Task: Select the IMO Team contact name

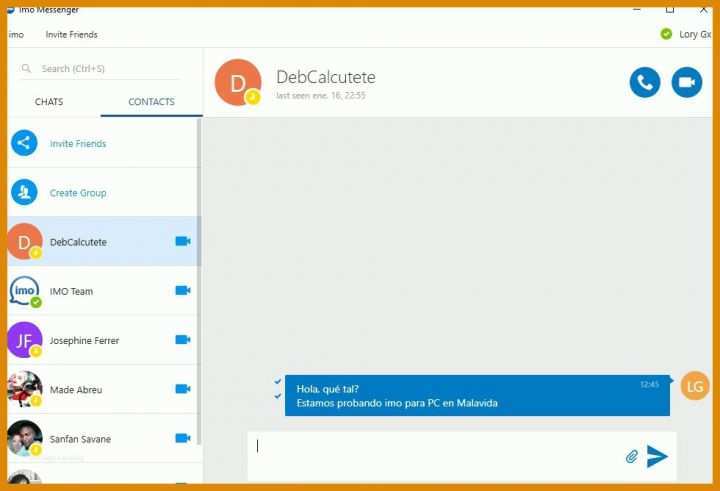Action: coord(71,291)
